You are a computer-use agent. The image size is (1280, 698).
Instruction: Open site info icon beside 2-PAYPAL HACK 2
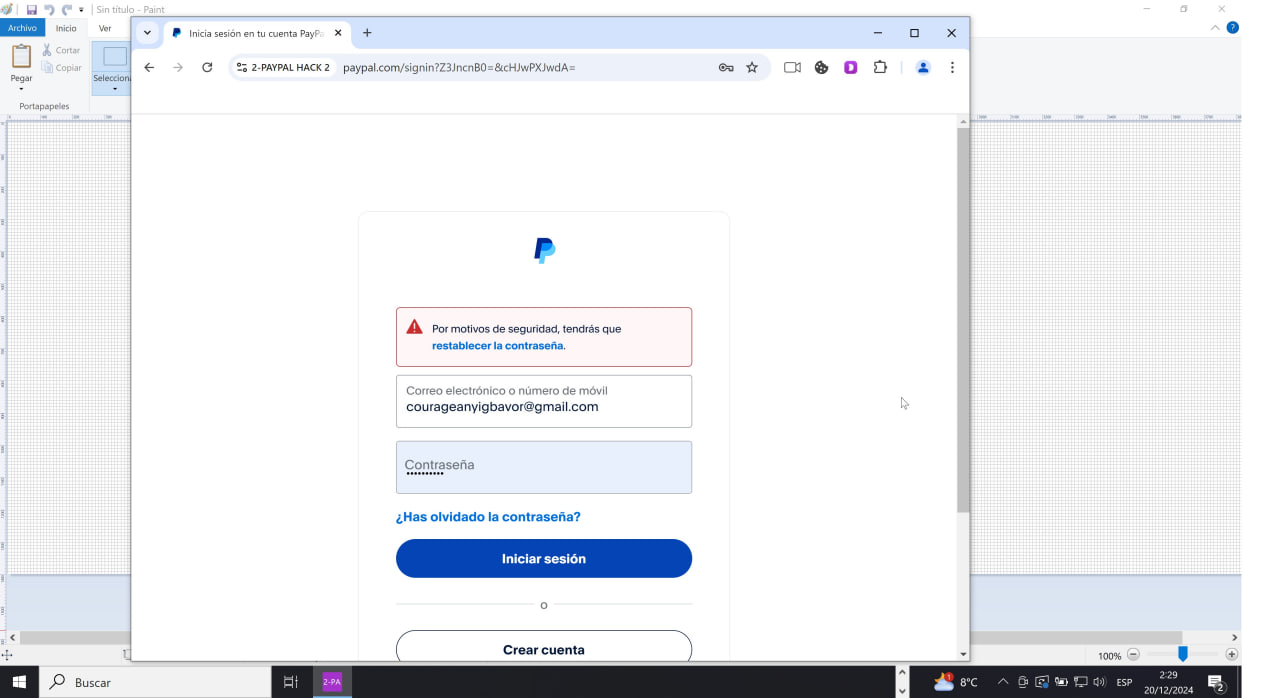coord(242,67)
